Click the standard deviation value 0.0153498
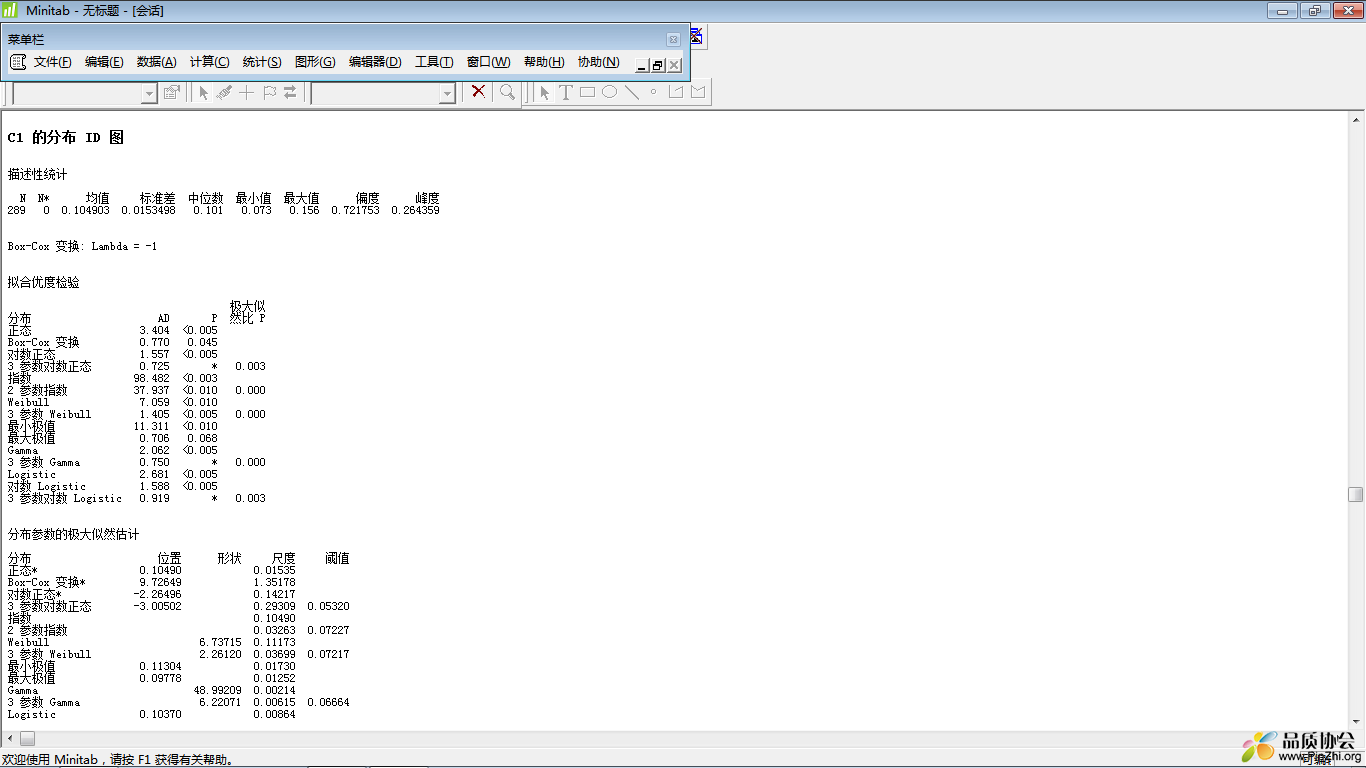Screen dimensions: 1366x768 point(148,210)
